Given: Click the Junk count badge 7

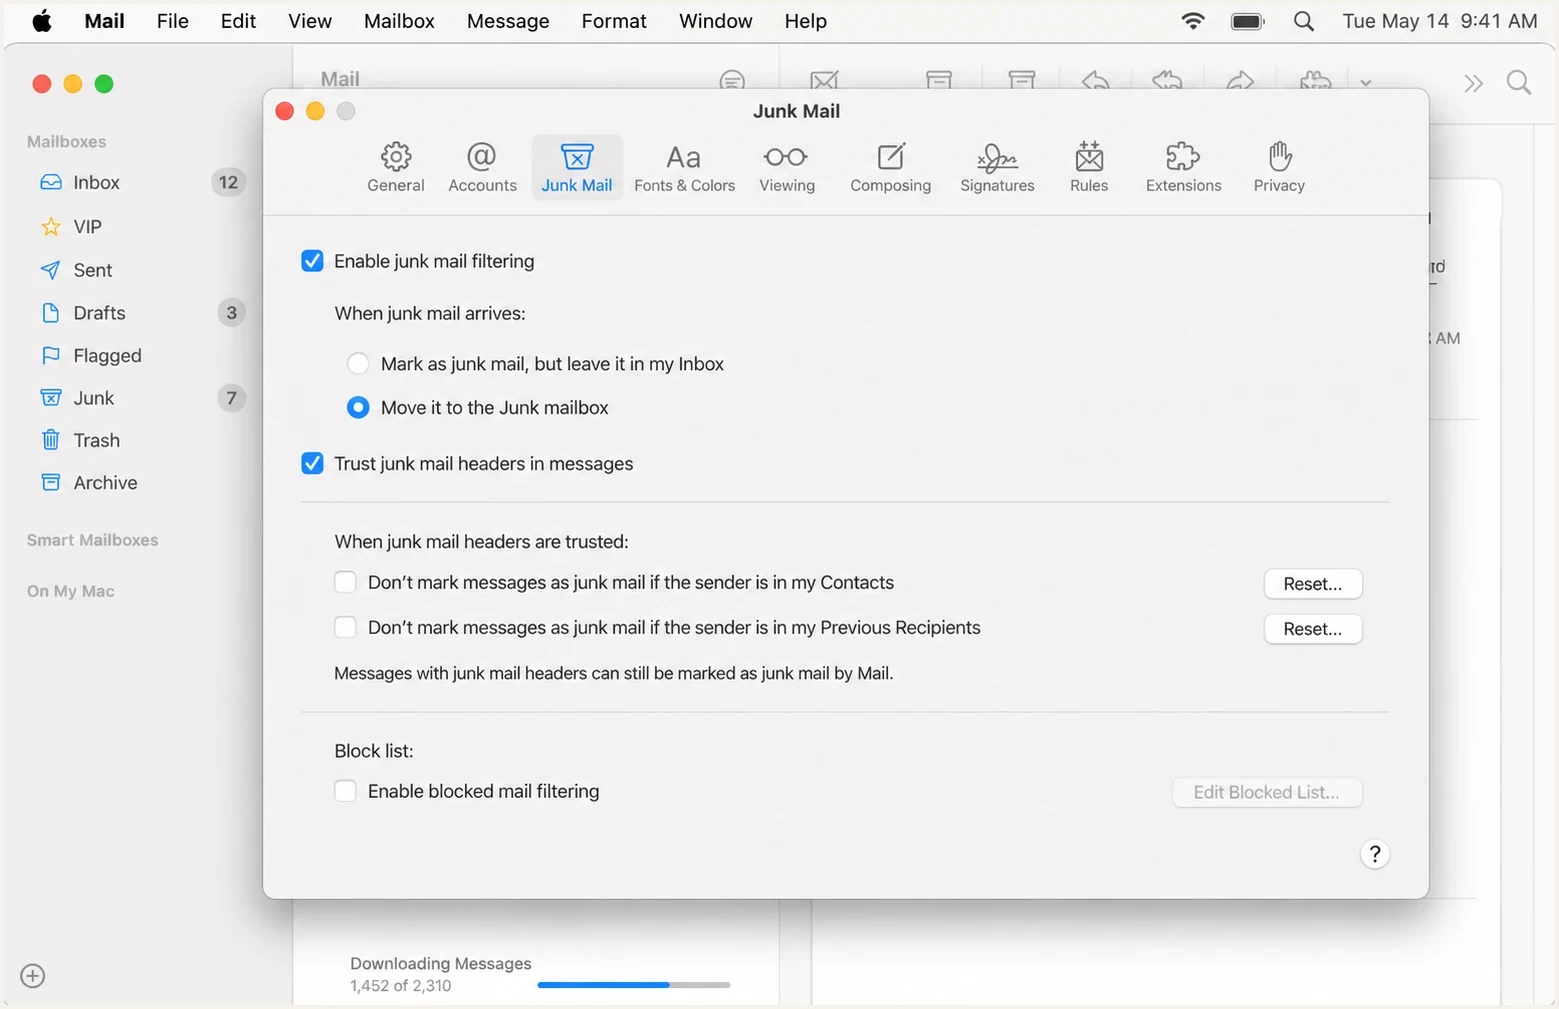Looking at the screenshot, I should [231, 398].
